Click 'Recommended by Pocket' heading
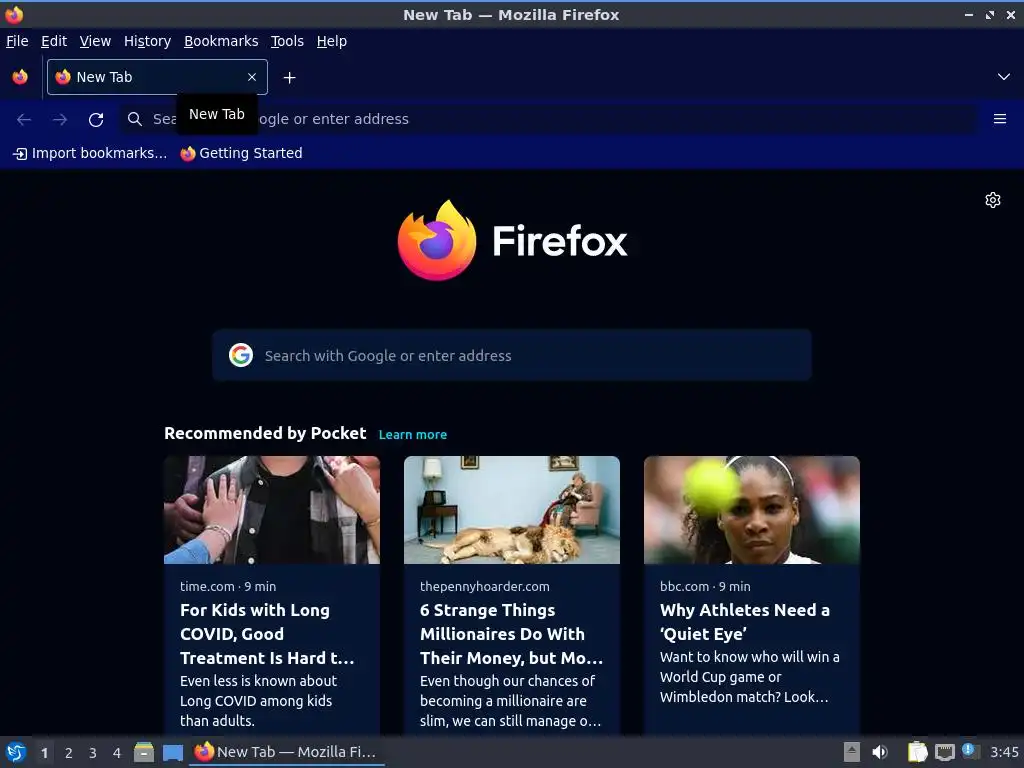Screen dimensions: 1024x768 tap(265, 434)
